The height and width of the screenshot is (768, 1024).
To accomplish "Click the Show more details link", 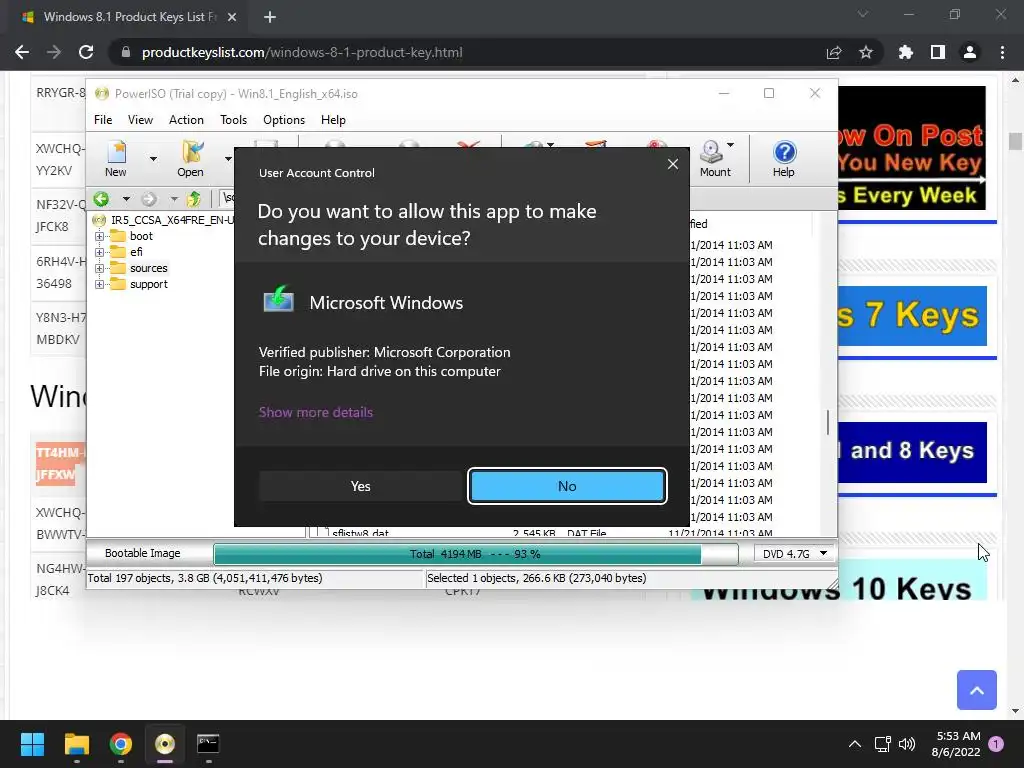I will pos(316,412).
